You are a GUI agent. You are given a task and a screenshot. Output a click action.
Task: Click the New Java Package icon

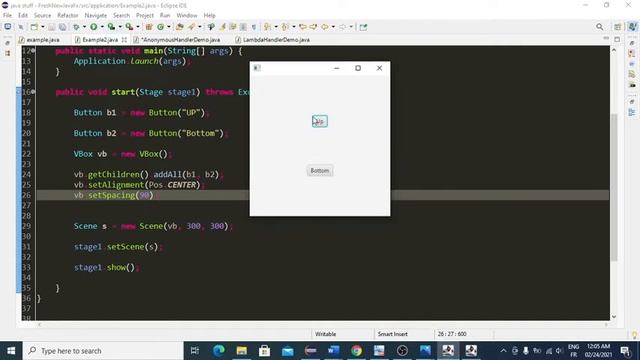click(149, 27)
